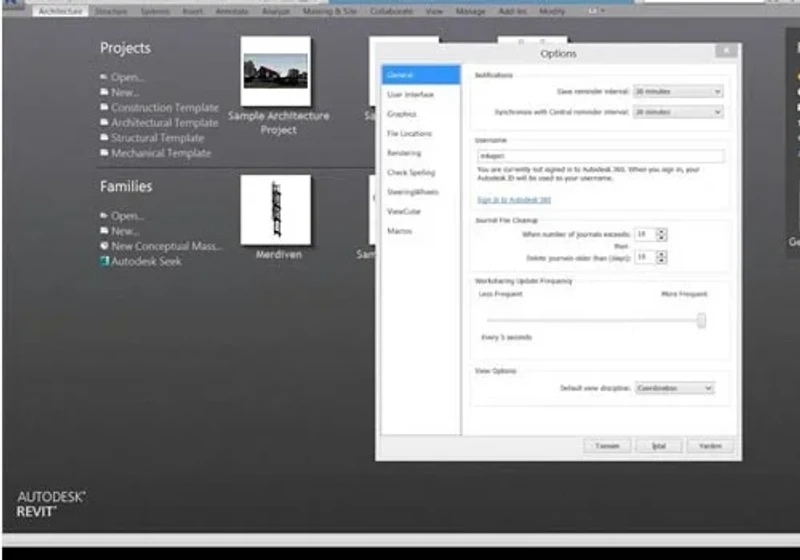The height and width of the screenshot is (560, 800).
Task: Select User Interface in Options list
Action: (421, 94)
